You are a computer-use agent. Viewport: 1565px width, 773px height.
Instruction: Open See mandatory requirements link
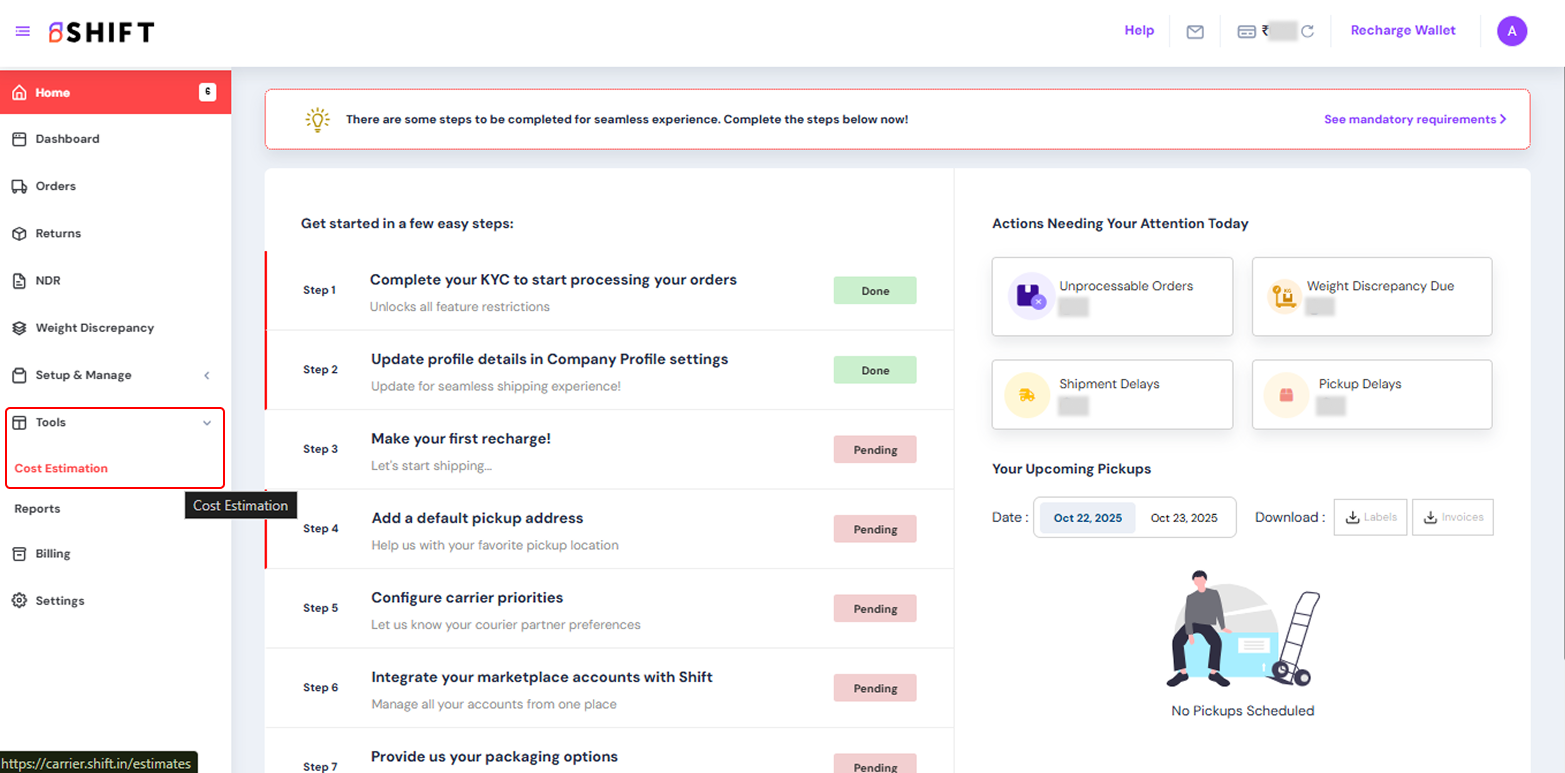coord(1414,119)
